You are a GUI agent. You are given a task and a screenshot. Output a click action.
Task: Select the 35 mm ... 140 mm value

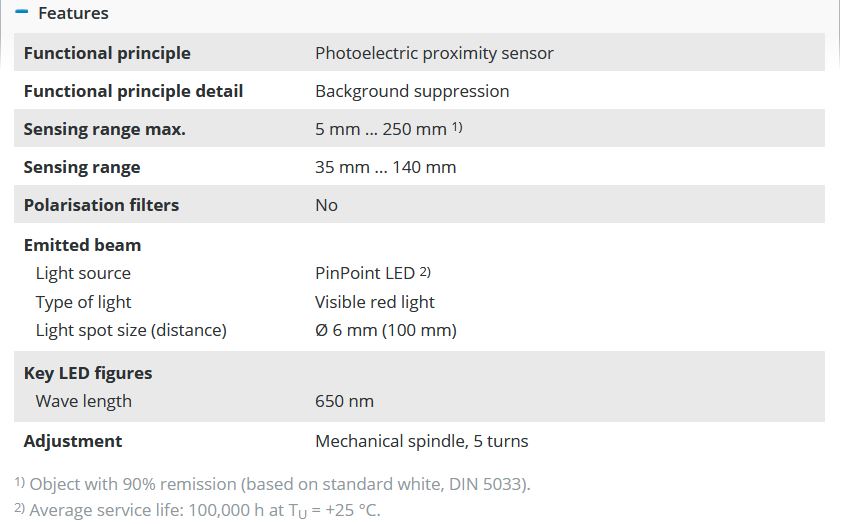[x=385, y=167]
